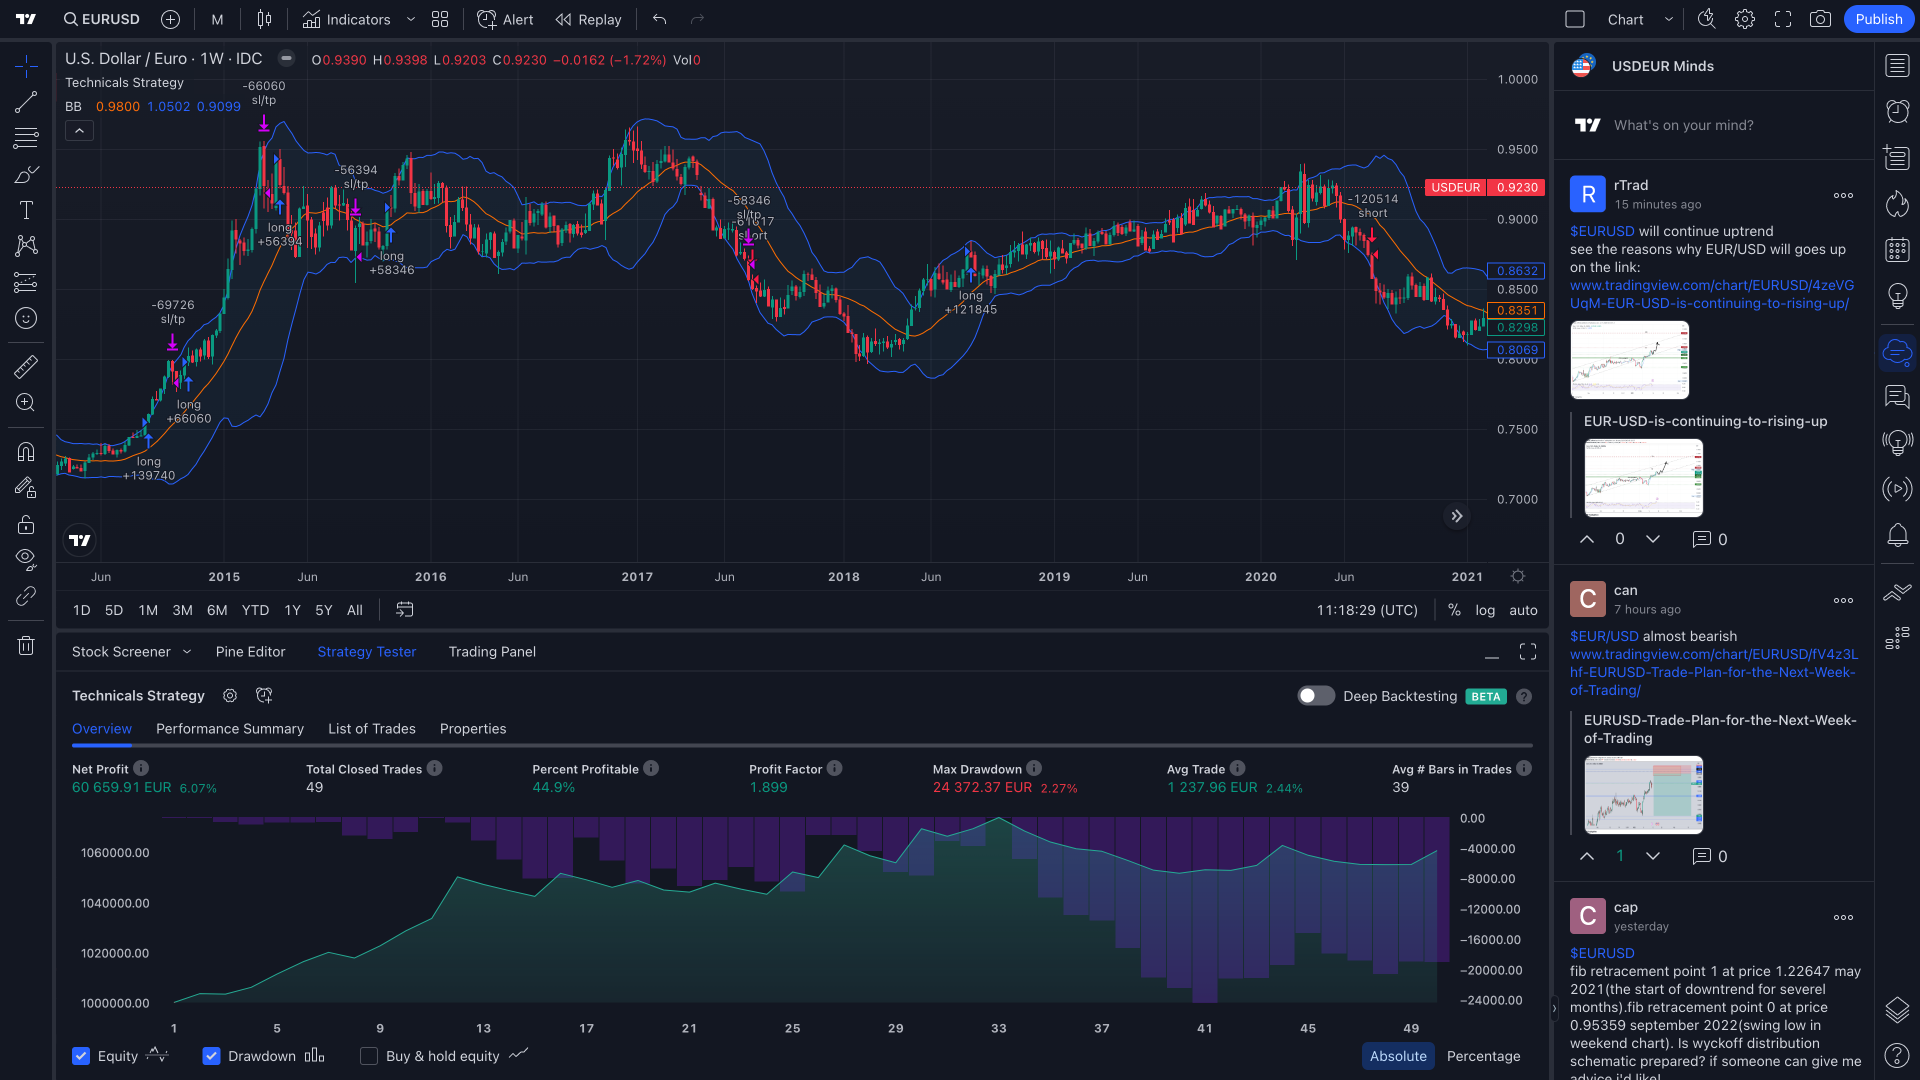Open chart settings via the gear icon
This screenshot has width=1920, height=1080.
(1744, 19)
